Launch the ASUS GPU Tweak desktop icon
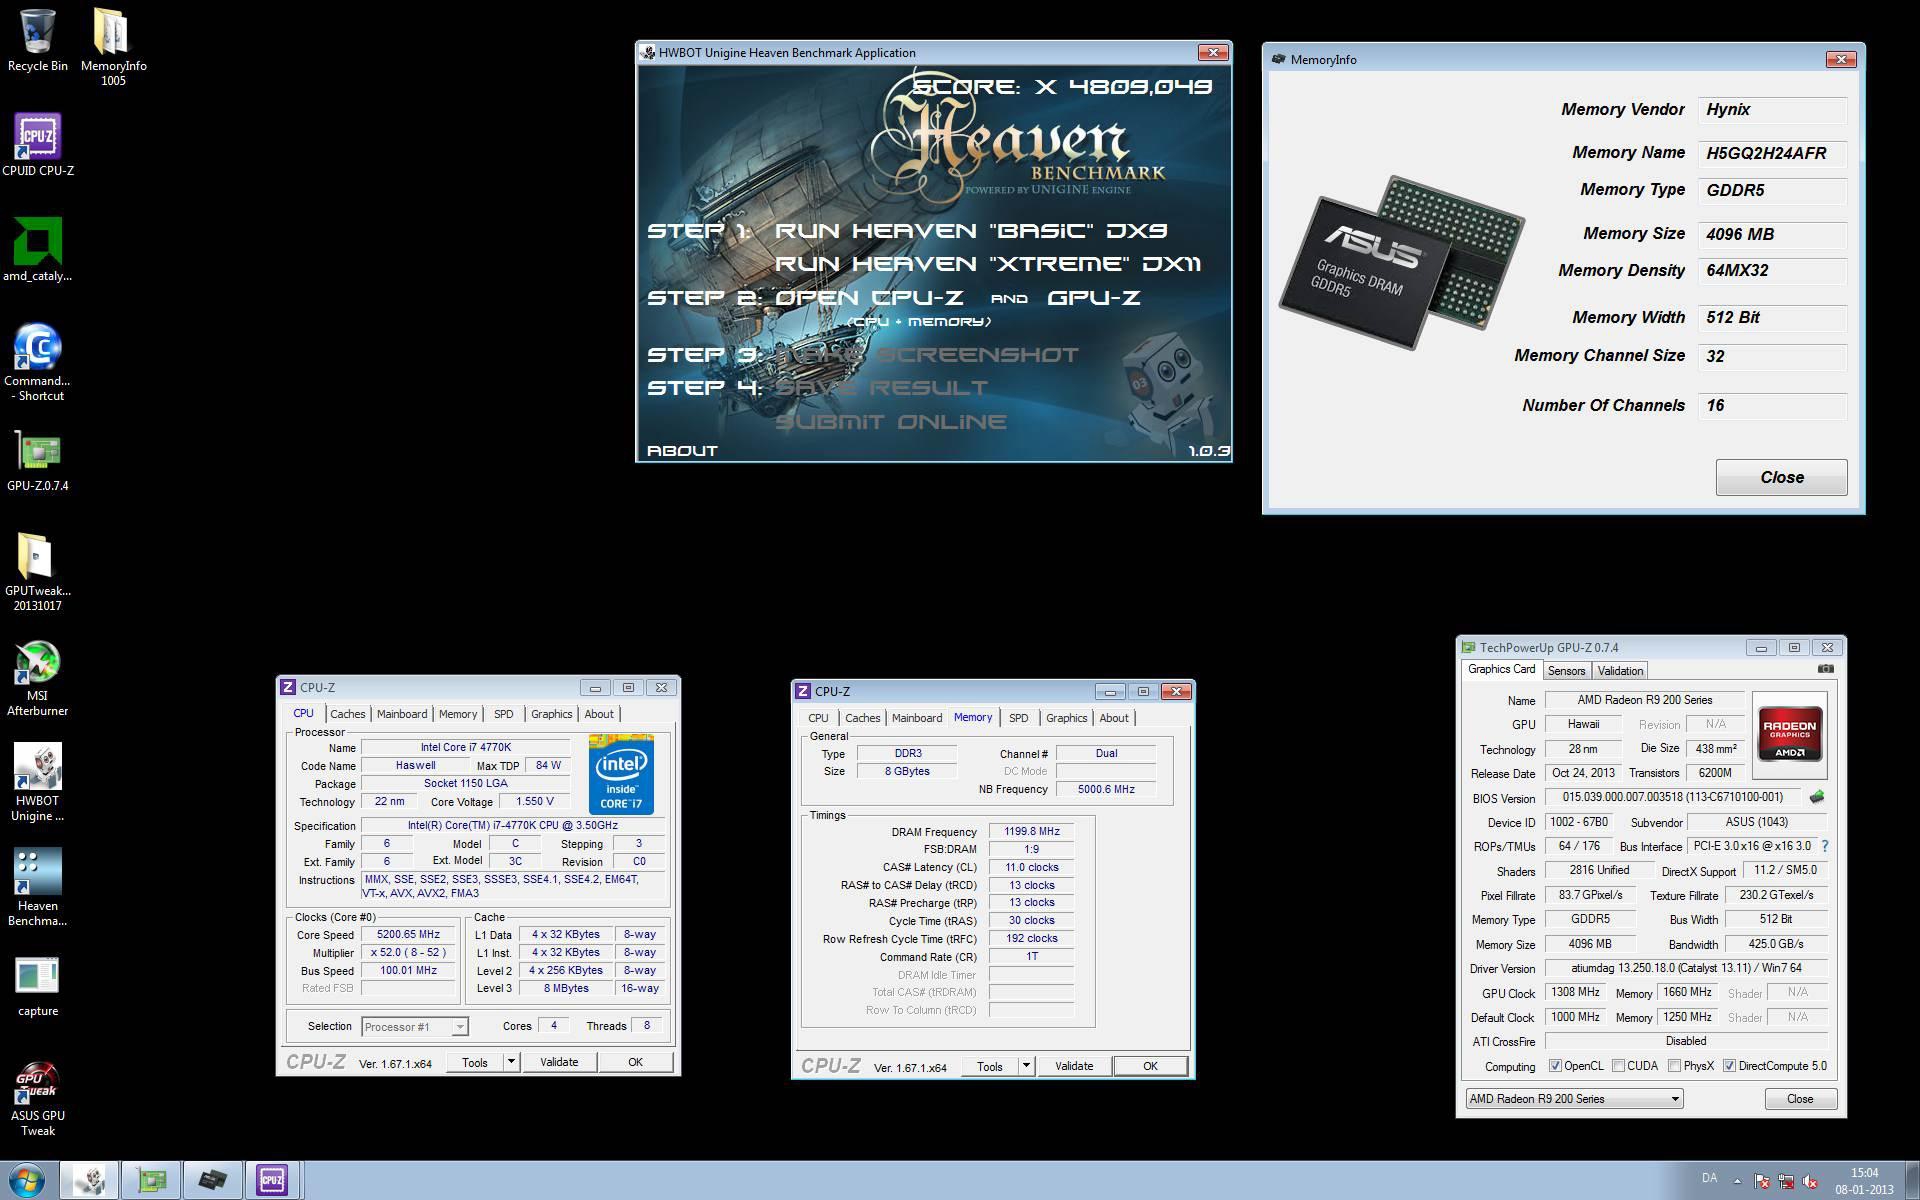 click(x=38, y=1098)
